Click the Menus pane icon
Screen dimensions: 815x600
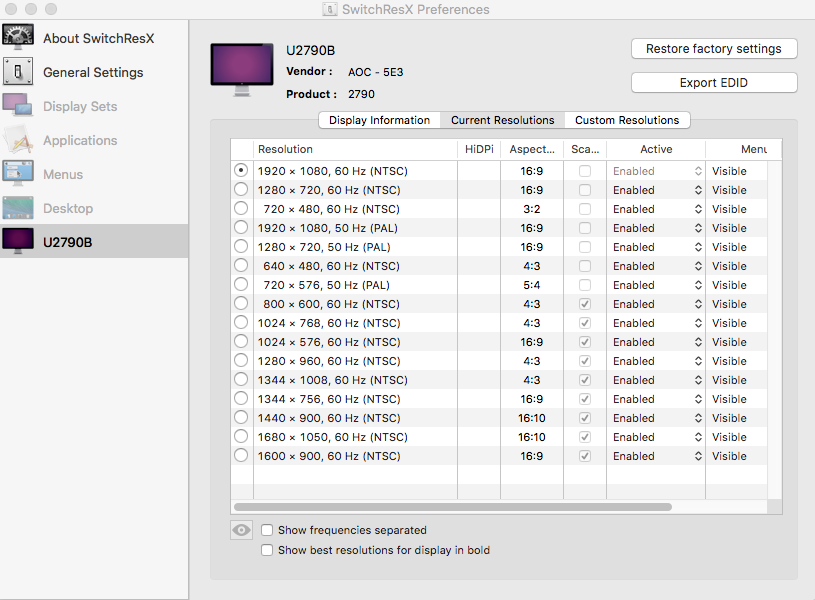tap(18, 174)
